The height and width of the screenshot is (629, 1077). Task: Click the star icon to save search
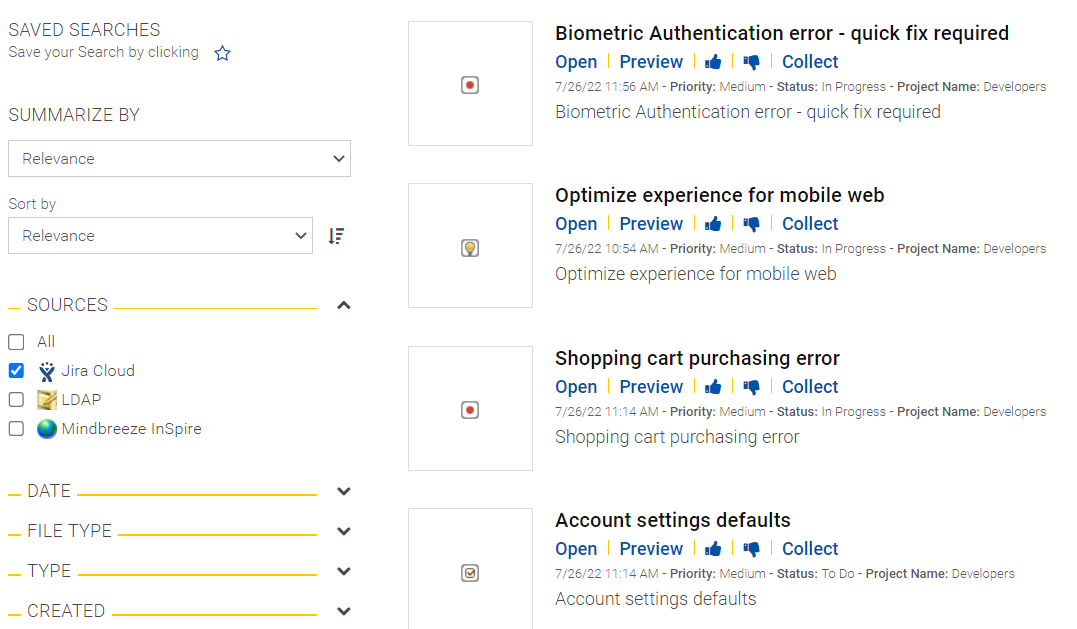coord(223,53)
